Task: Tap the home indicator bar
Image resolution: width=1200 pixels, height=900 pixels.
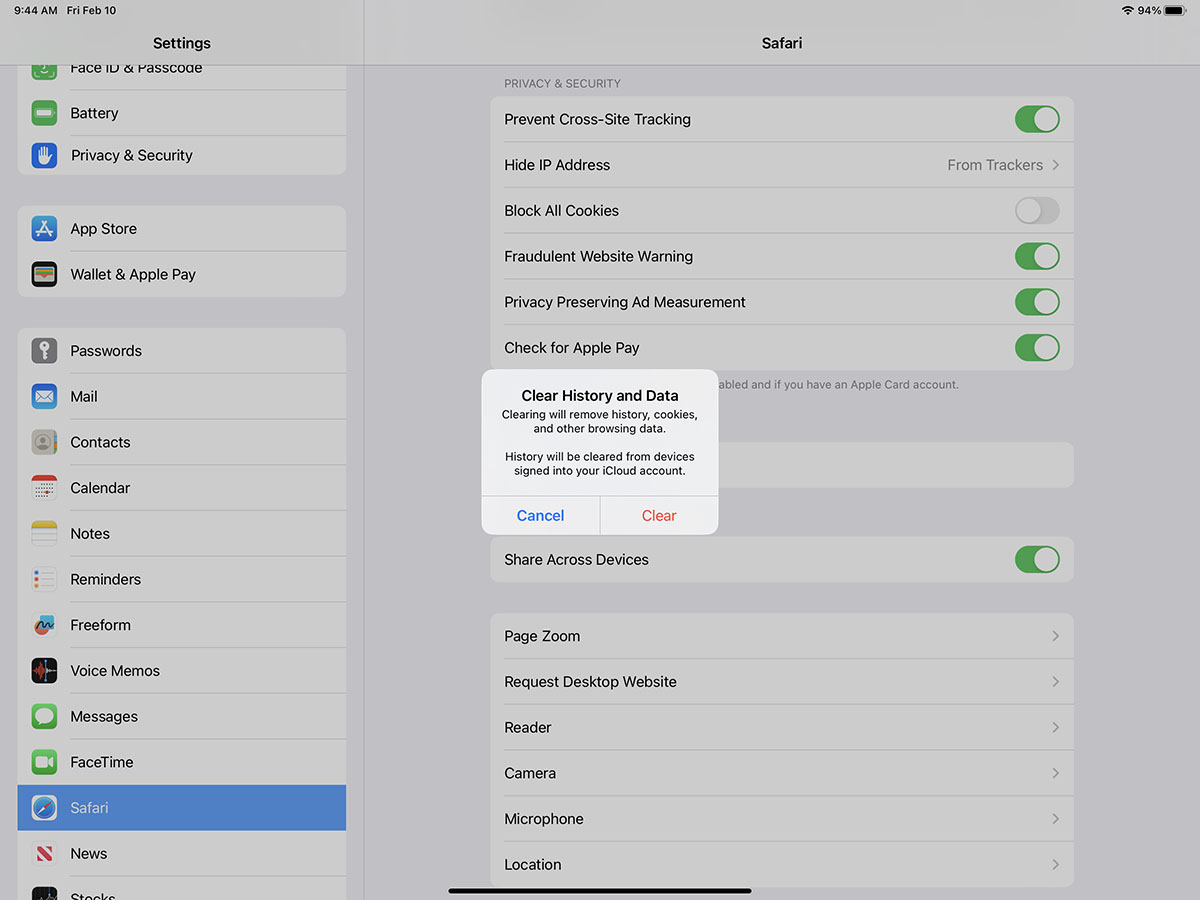Action: coord(600,890)
